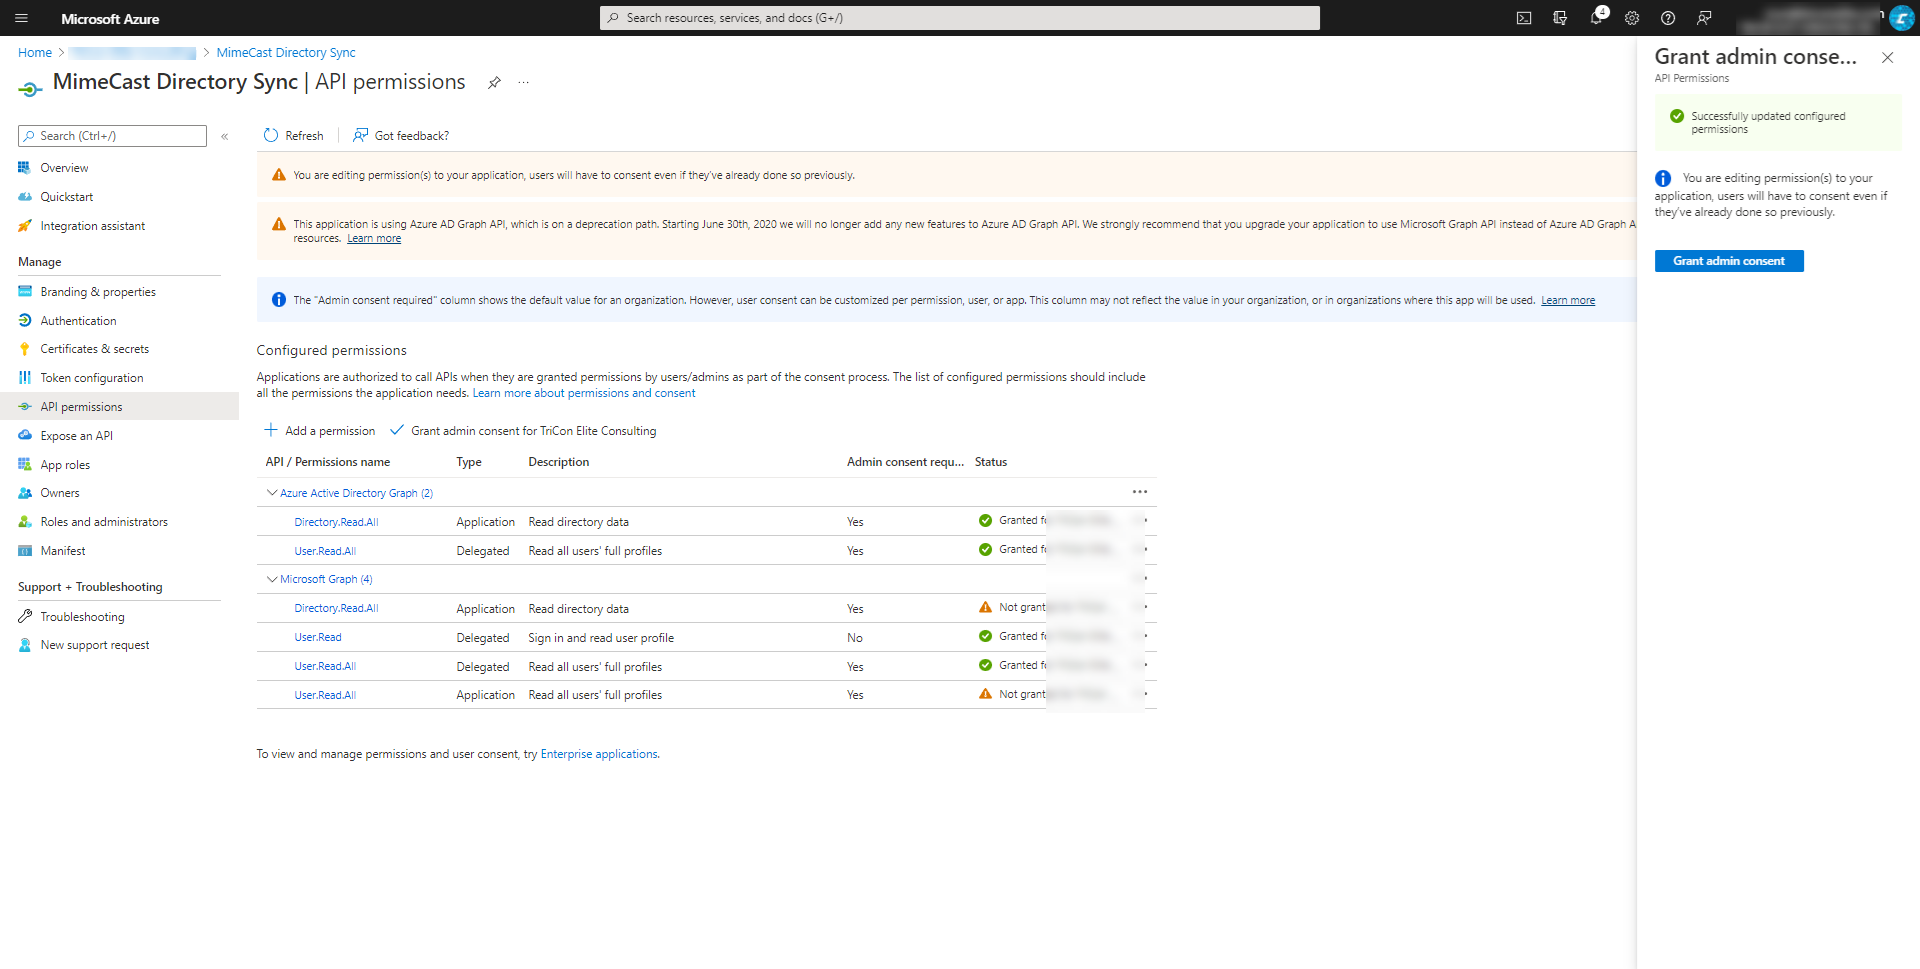Click the Status column header
The height and width of the screenshot is (969, 1920).
[x=991, y=462]
